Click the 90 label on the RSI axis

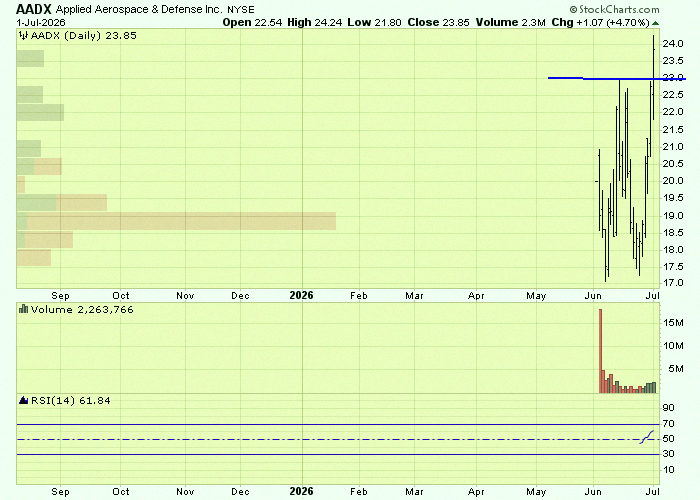(x=669, y=408)
